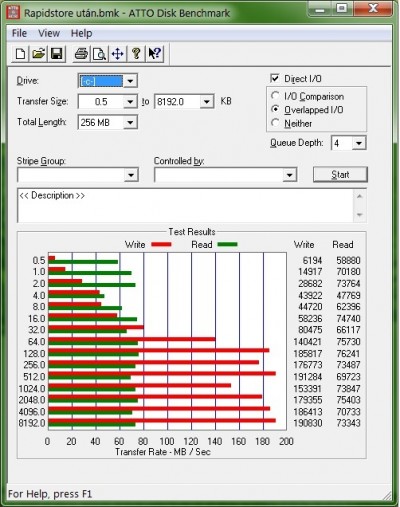Click the write value 190830
The height and width of the screenshot is (507, 400).
[307, 423]
